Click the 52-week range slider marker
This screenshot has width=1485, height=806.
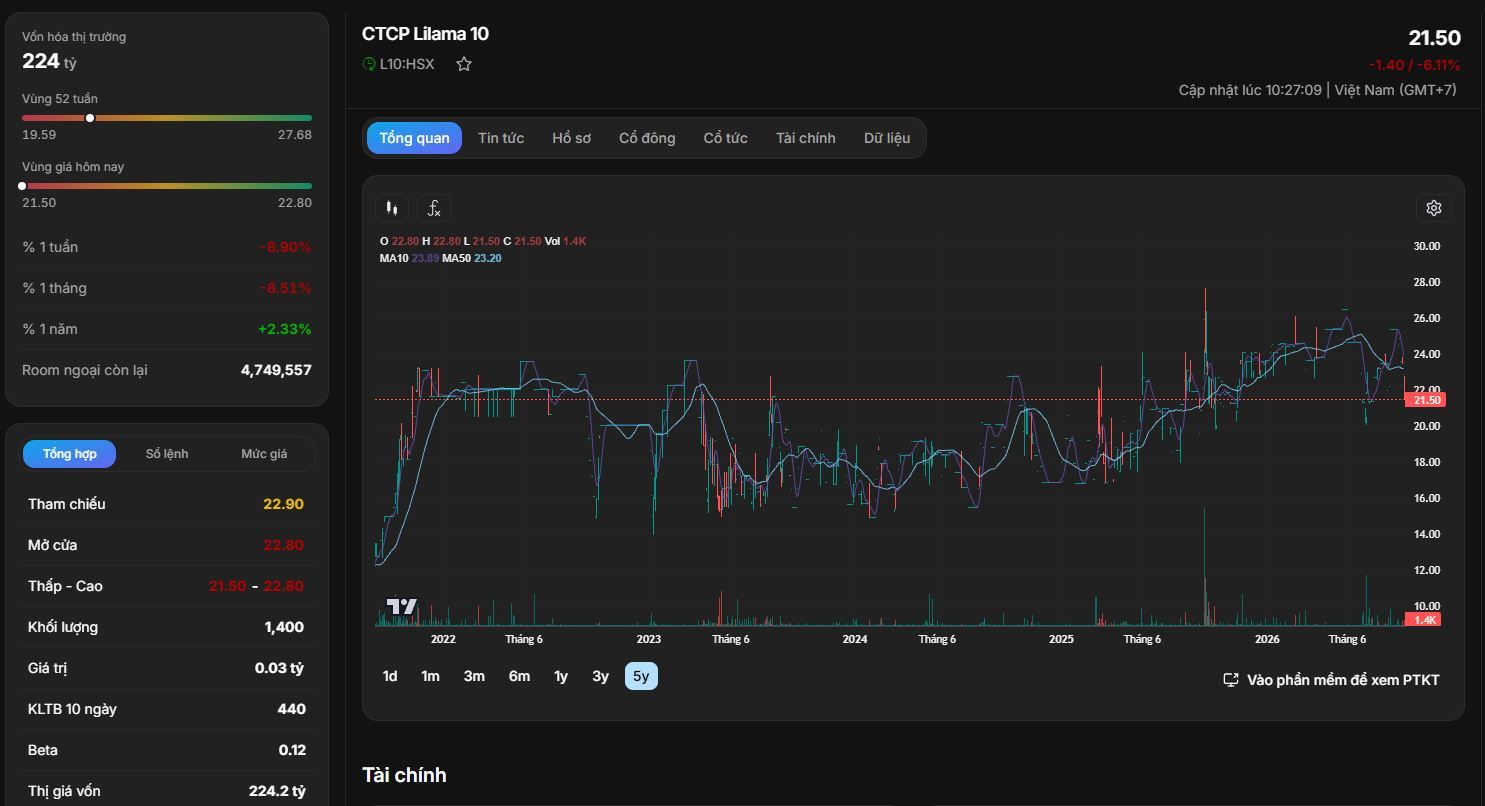click(x=90, y=118)
